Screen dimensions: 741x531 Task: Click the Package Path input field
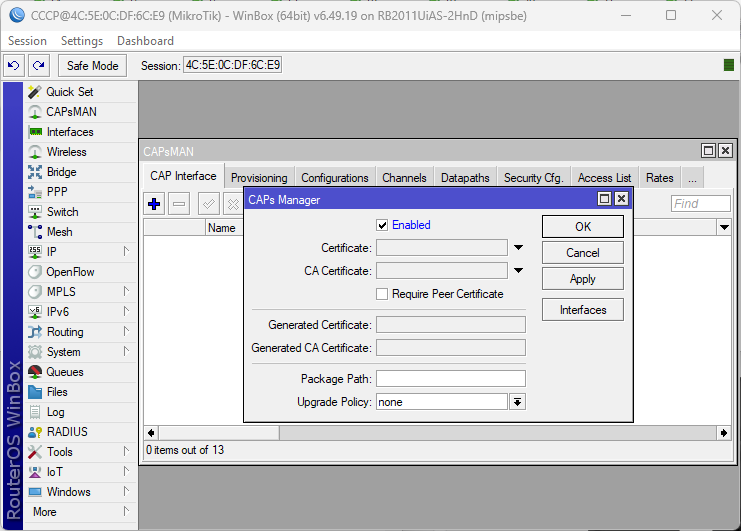click(x=451, y=379)
